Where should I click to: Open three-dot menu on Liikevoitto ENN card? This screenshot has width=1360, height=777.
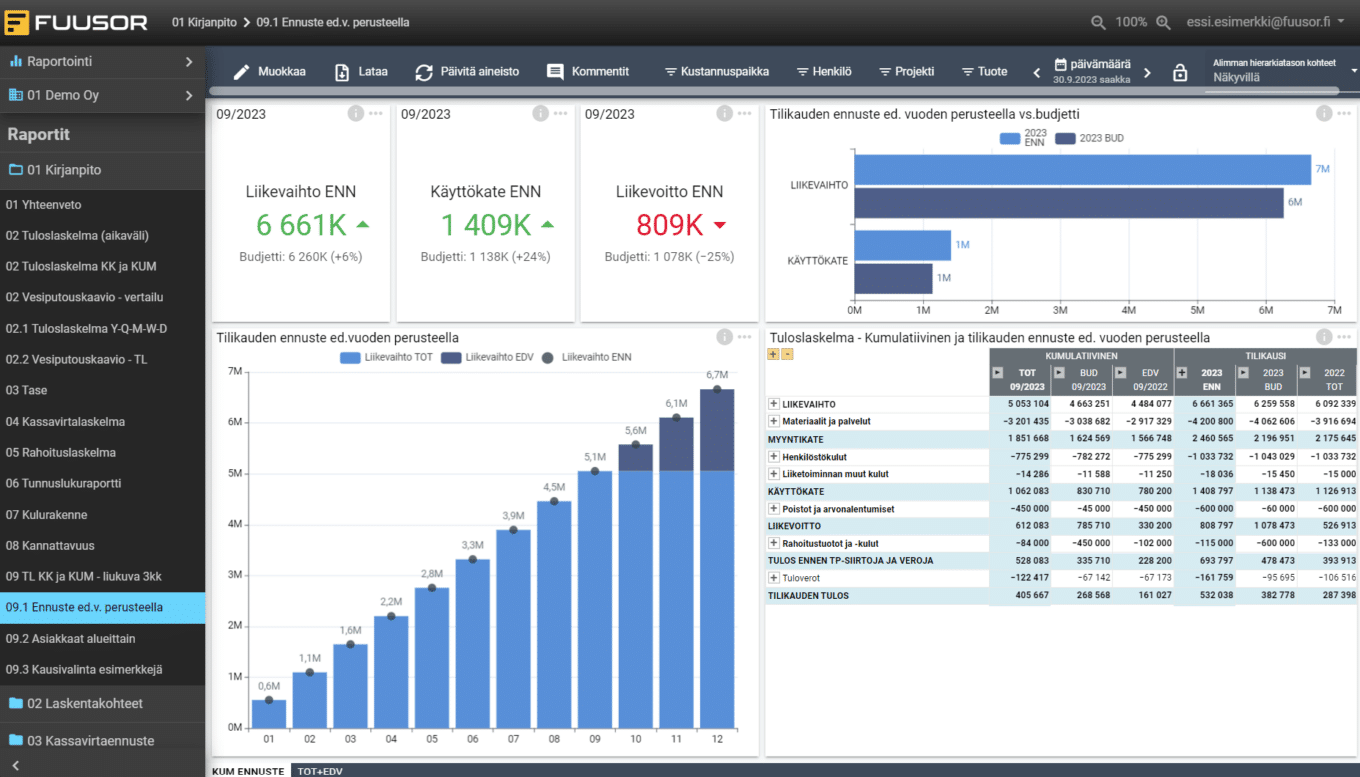click(x=743, y=113)
